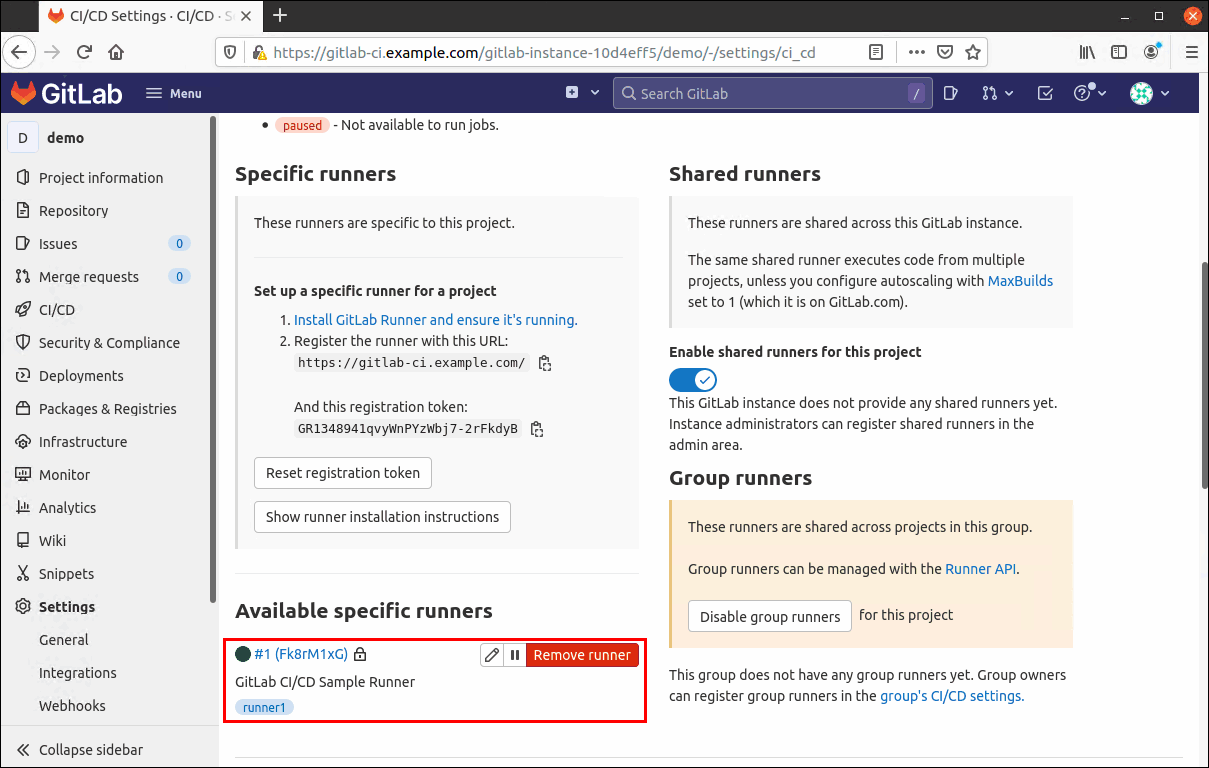Pause runner #1 with pause icon
The height and width of the screenshot is (768, 1209).
pyautogui.click(x=515, y=655)
